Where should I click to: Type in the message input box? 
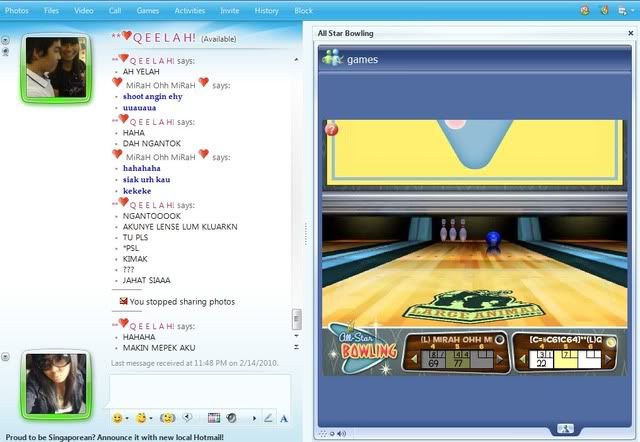click(200, 391)
